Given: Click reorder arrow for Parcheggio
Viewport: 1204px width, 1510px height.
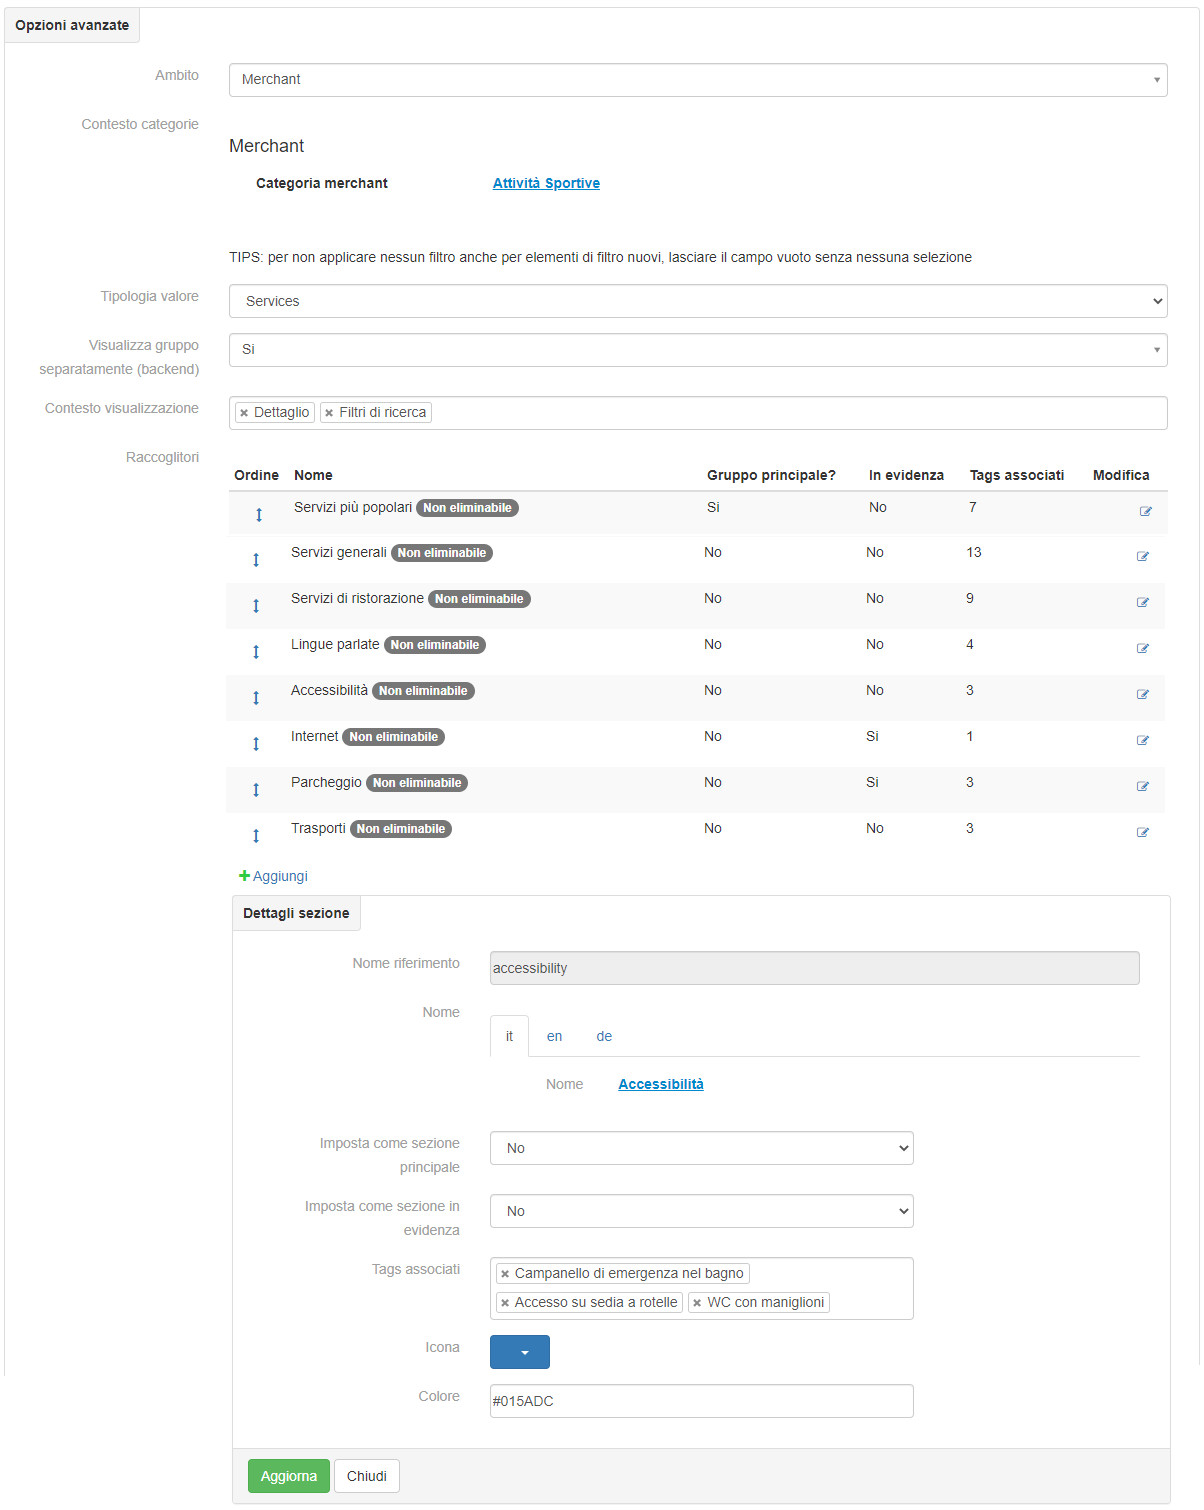Looking at the screenshot, I should coord(256,790).
